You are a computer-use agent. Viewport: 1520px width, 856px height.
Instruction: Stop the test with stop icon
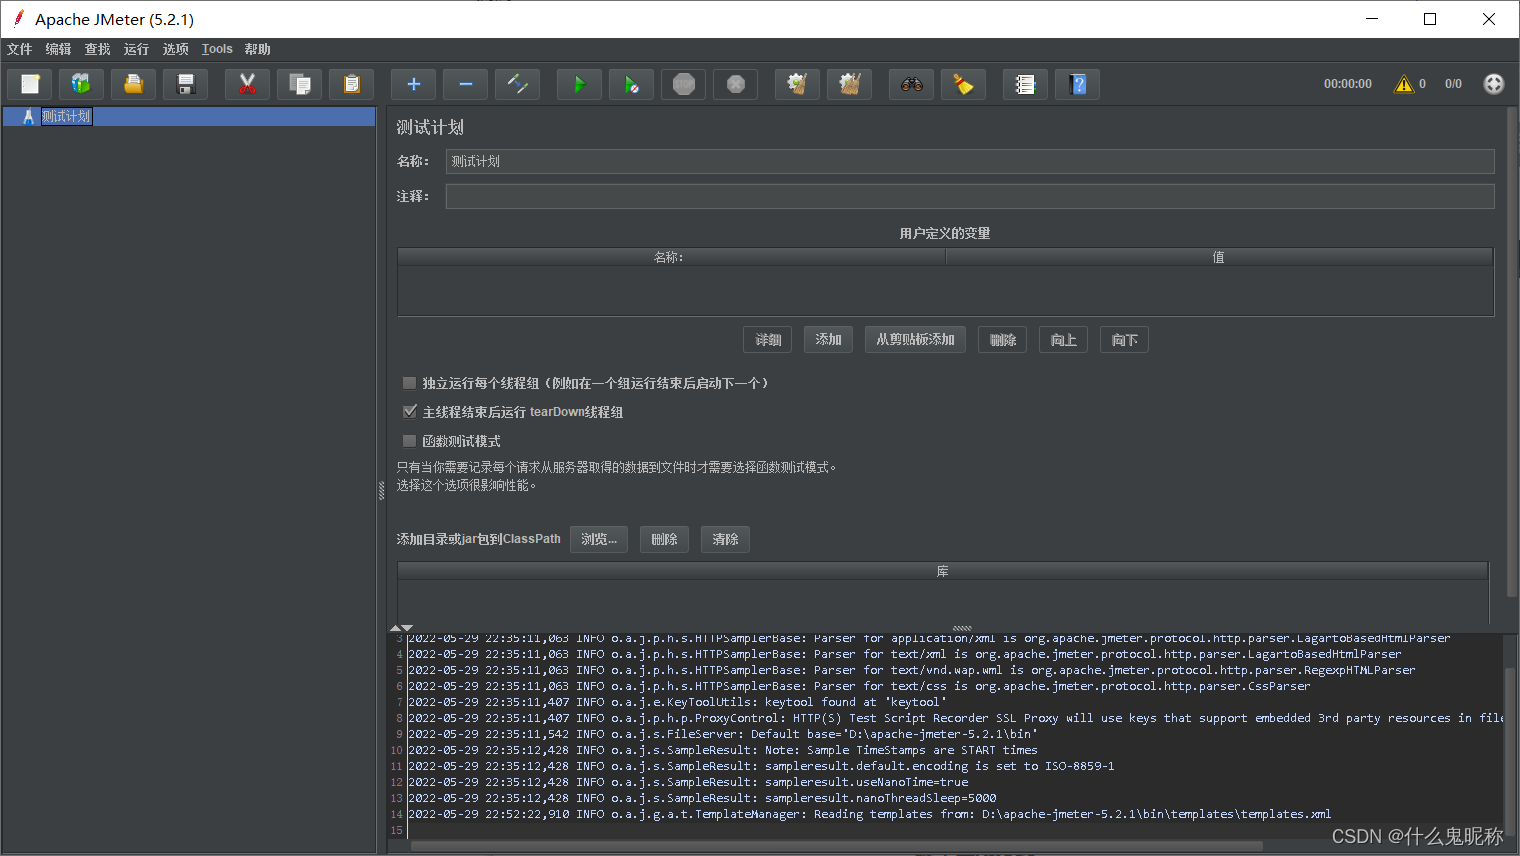683,85
